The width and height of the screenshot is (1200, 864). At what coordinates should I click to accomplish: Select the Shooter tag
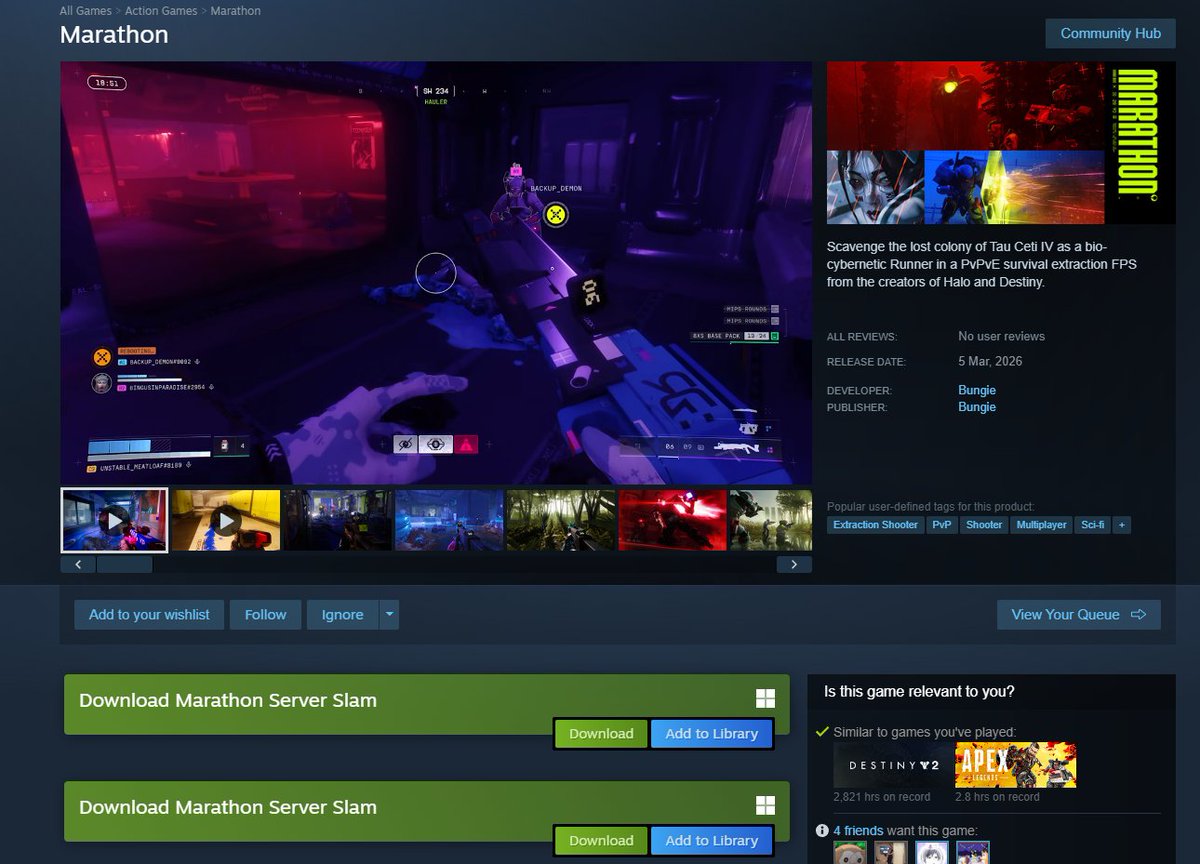coord(984,525)
